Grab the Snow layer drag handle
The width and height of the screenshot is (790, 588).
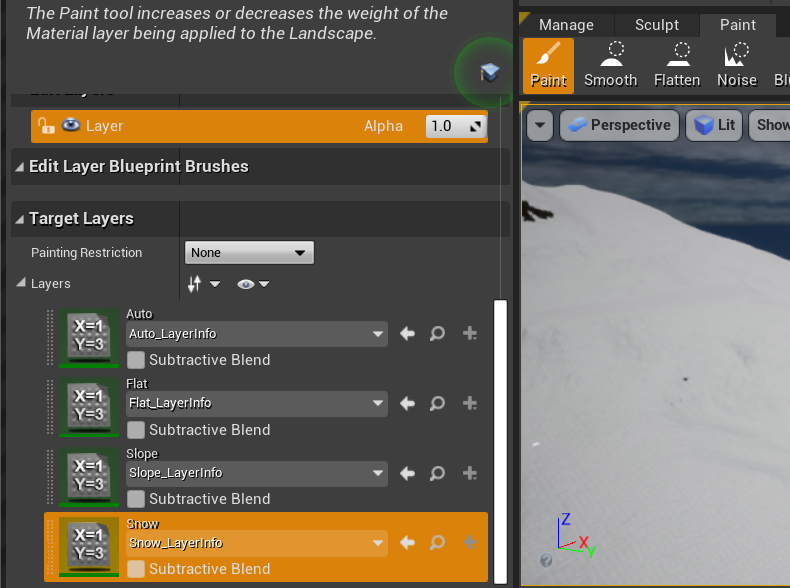coord(50,547)
